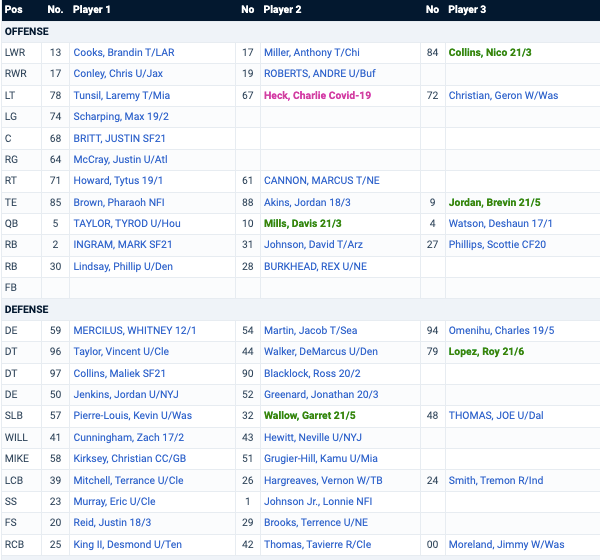Click the Player 2 column header
The height and width of the screenshot is (560, 600).
[282, 10]
